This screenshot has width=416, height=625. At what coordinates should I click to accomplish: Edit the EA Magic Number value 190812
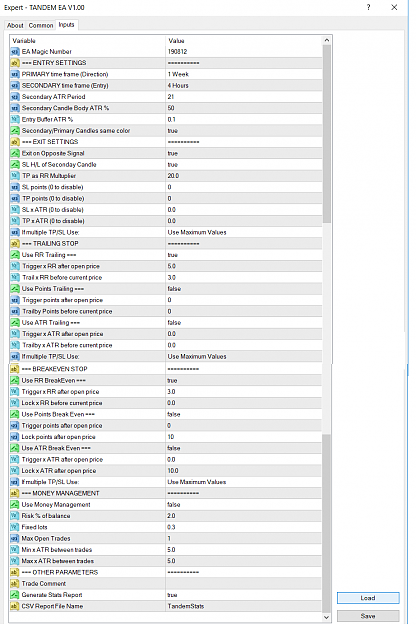point(243,52)
